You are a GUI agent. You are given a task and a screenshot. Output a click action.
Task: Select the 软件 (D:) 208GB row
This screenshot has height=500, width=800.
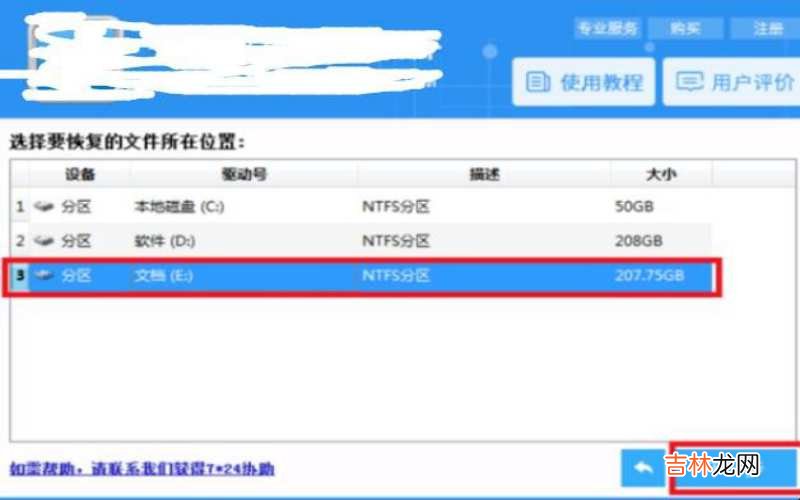pos(361,241)
